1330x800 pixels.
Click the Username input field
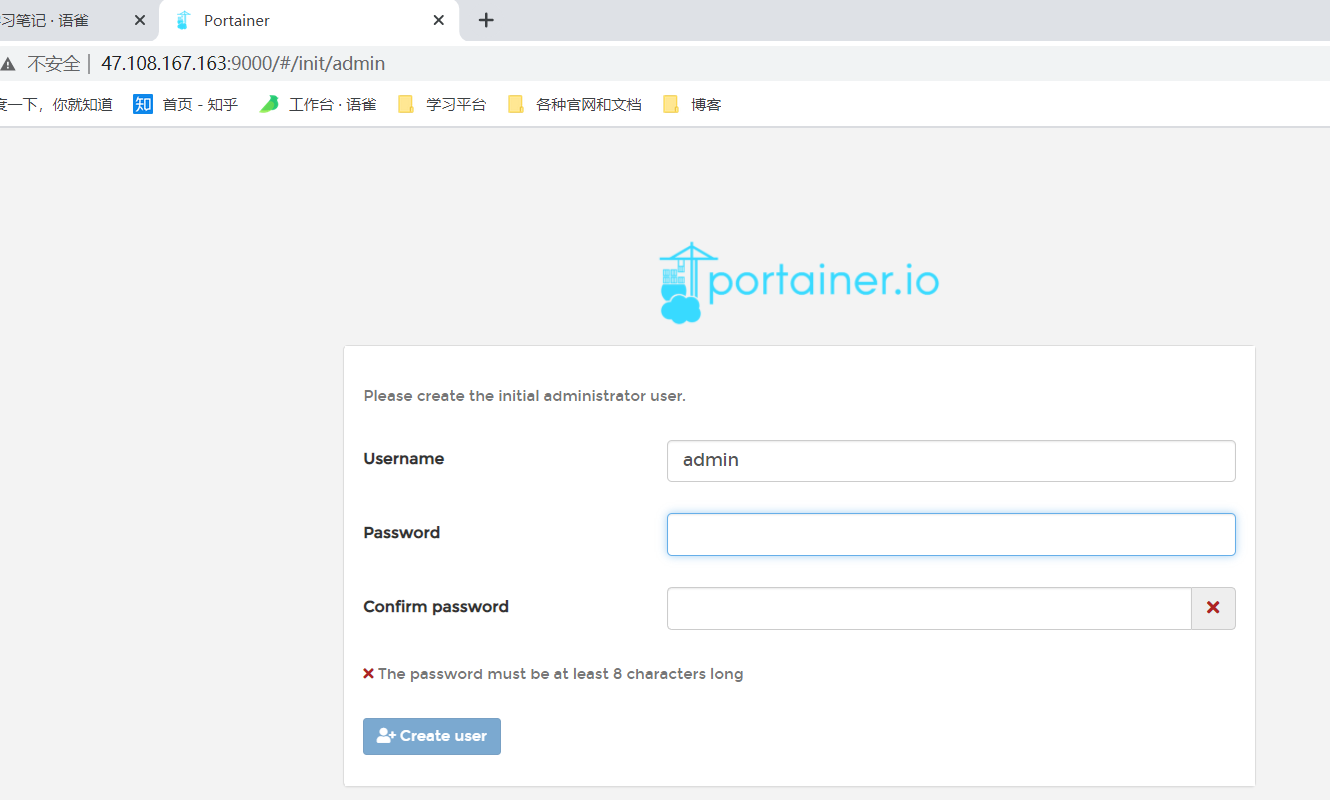tap(951, 461)
